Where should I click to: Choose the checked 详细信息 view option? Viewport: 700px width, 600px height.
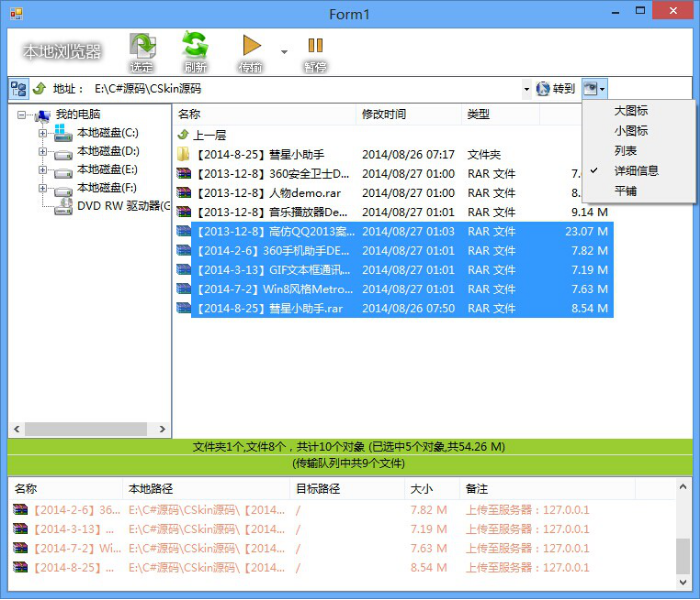point(636,171)
